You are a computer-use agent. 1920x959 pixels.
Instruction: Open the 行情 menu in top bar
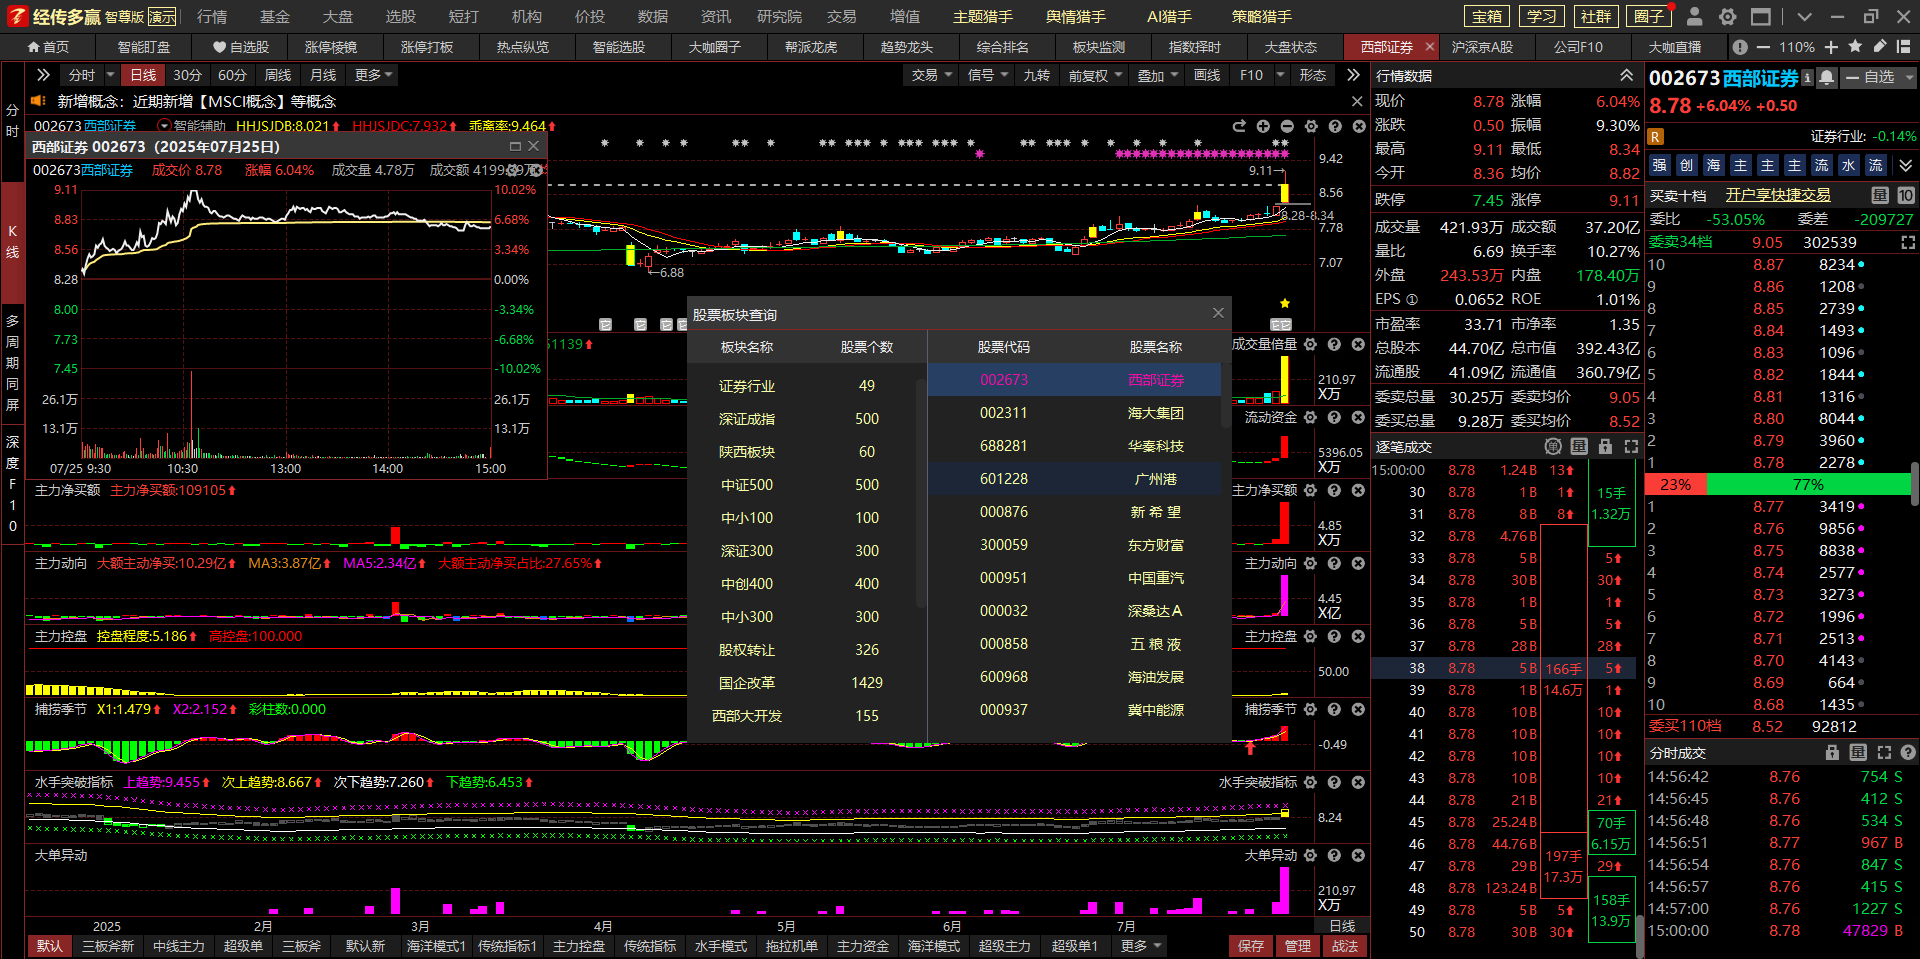(212, 16)
